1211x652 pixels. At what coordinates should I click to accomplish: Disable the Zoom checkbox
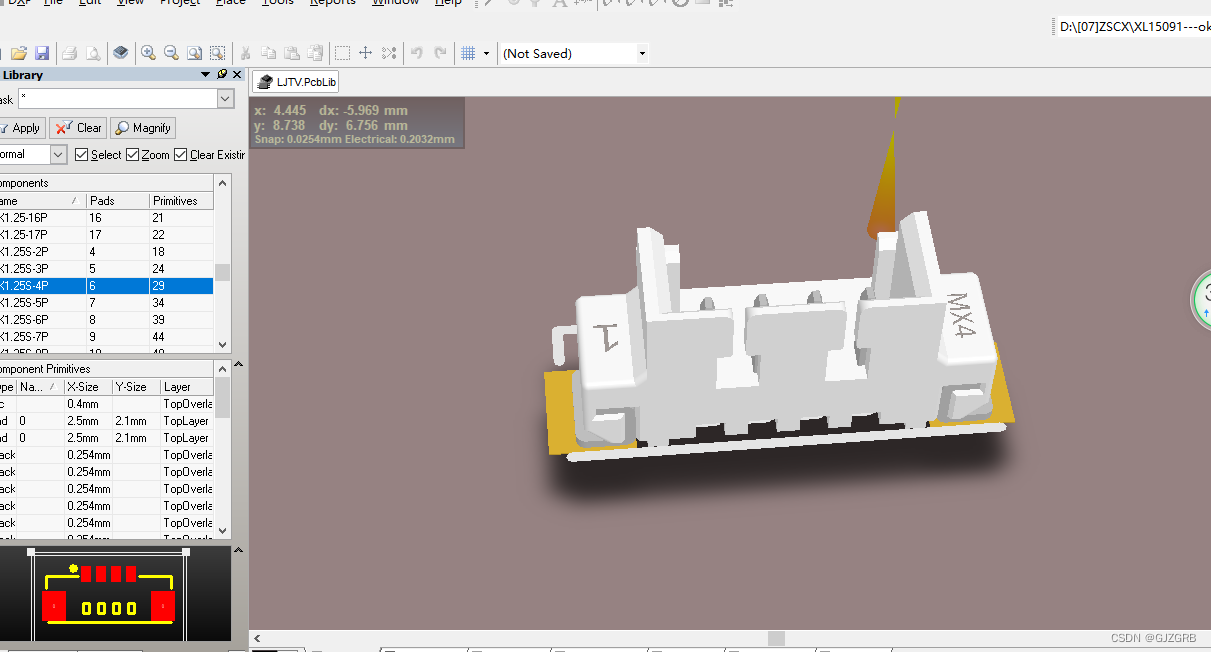[135, 154]
